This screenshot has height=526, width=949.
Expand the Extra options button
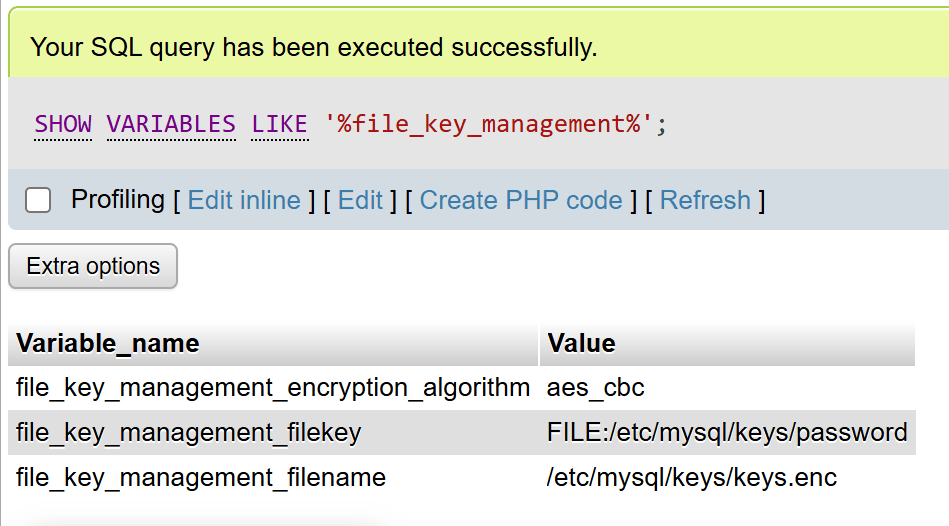pyautogui.click(x=93, y=267)
